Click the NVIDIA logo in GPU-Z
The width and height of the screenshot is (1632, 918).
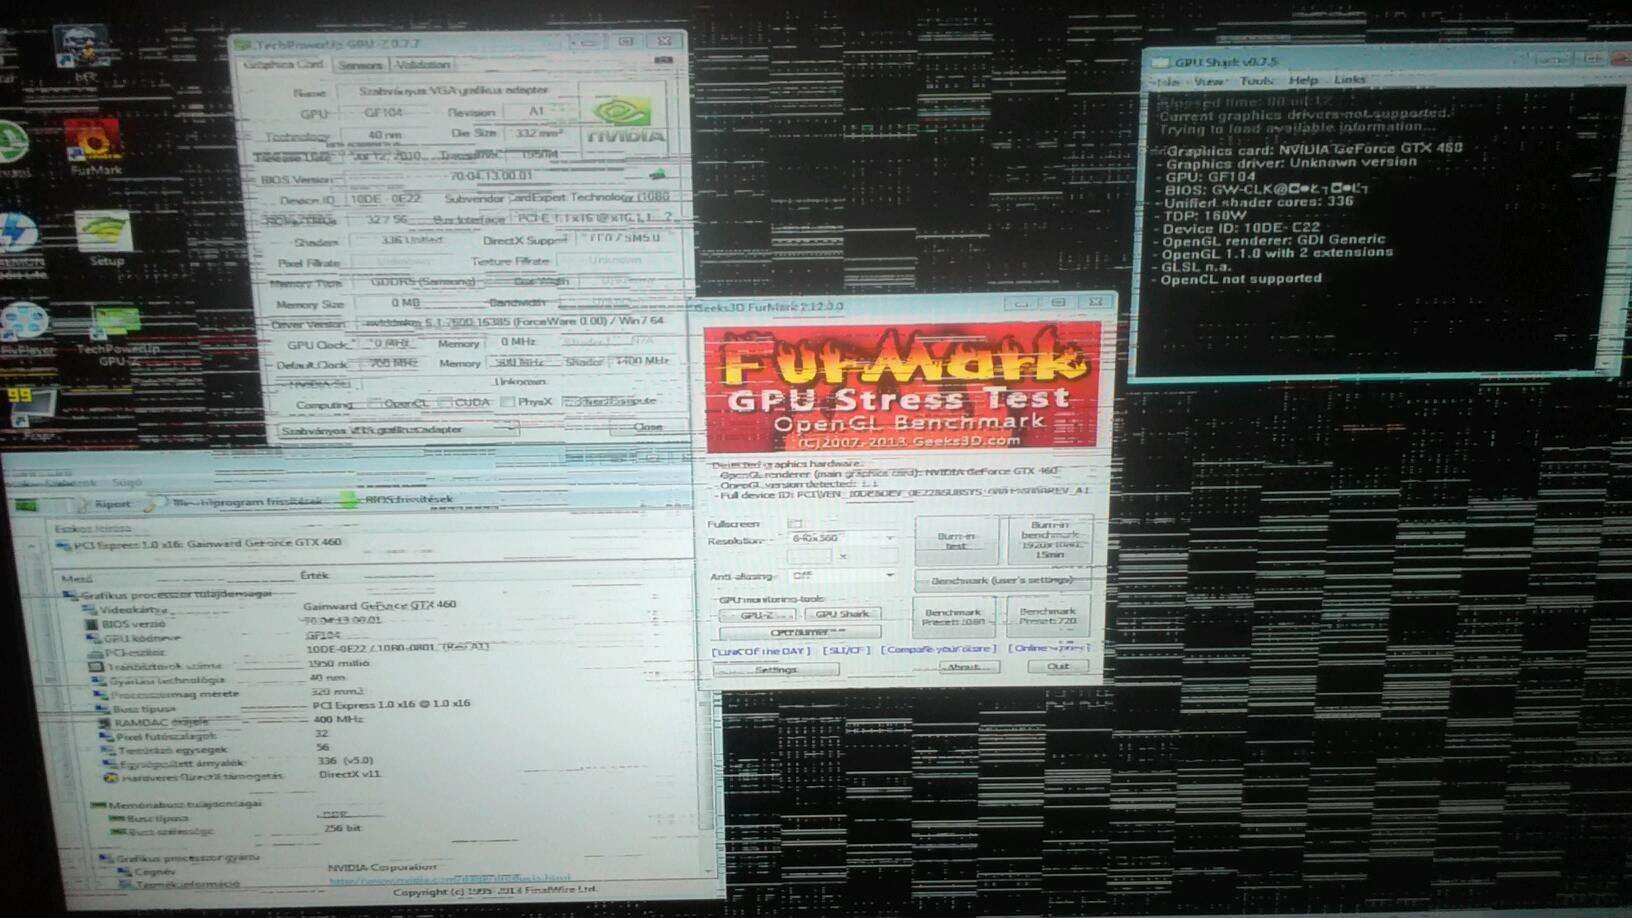coord(623,119)
